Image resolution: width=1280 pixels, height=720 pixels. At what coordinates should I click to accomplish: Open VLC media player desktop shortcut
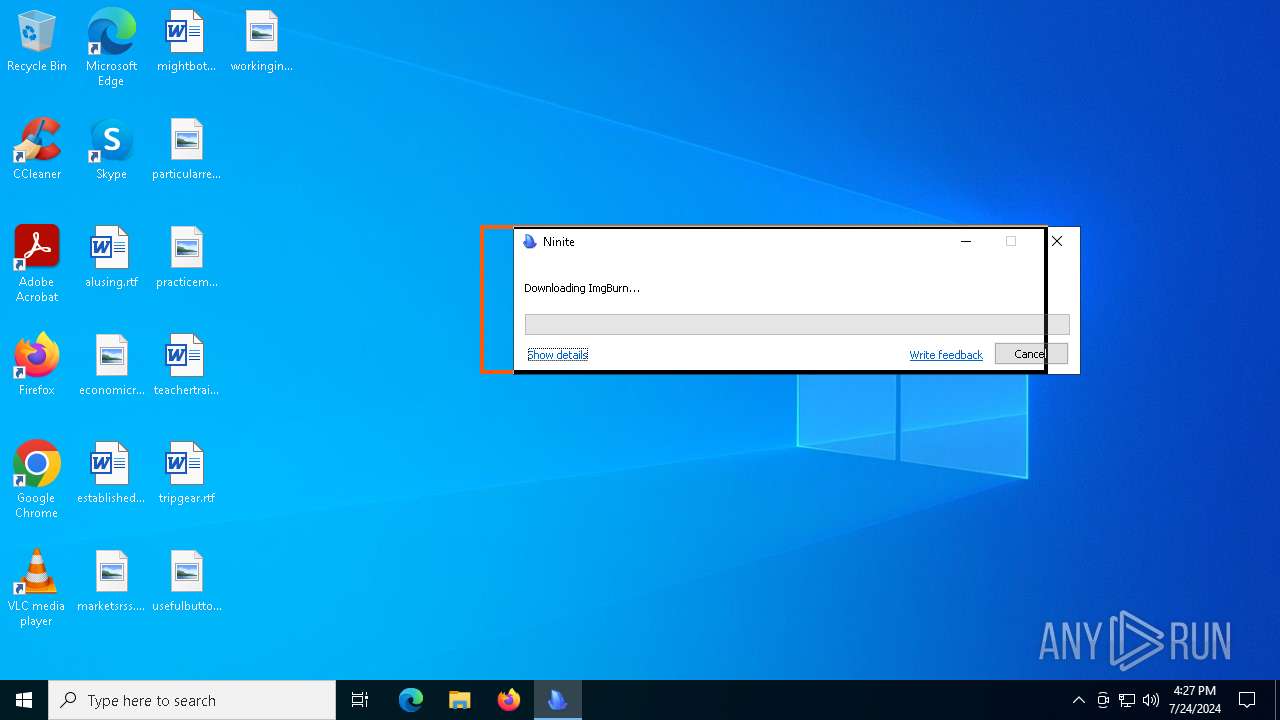37,588
